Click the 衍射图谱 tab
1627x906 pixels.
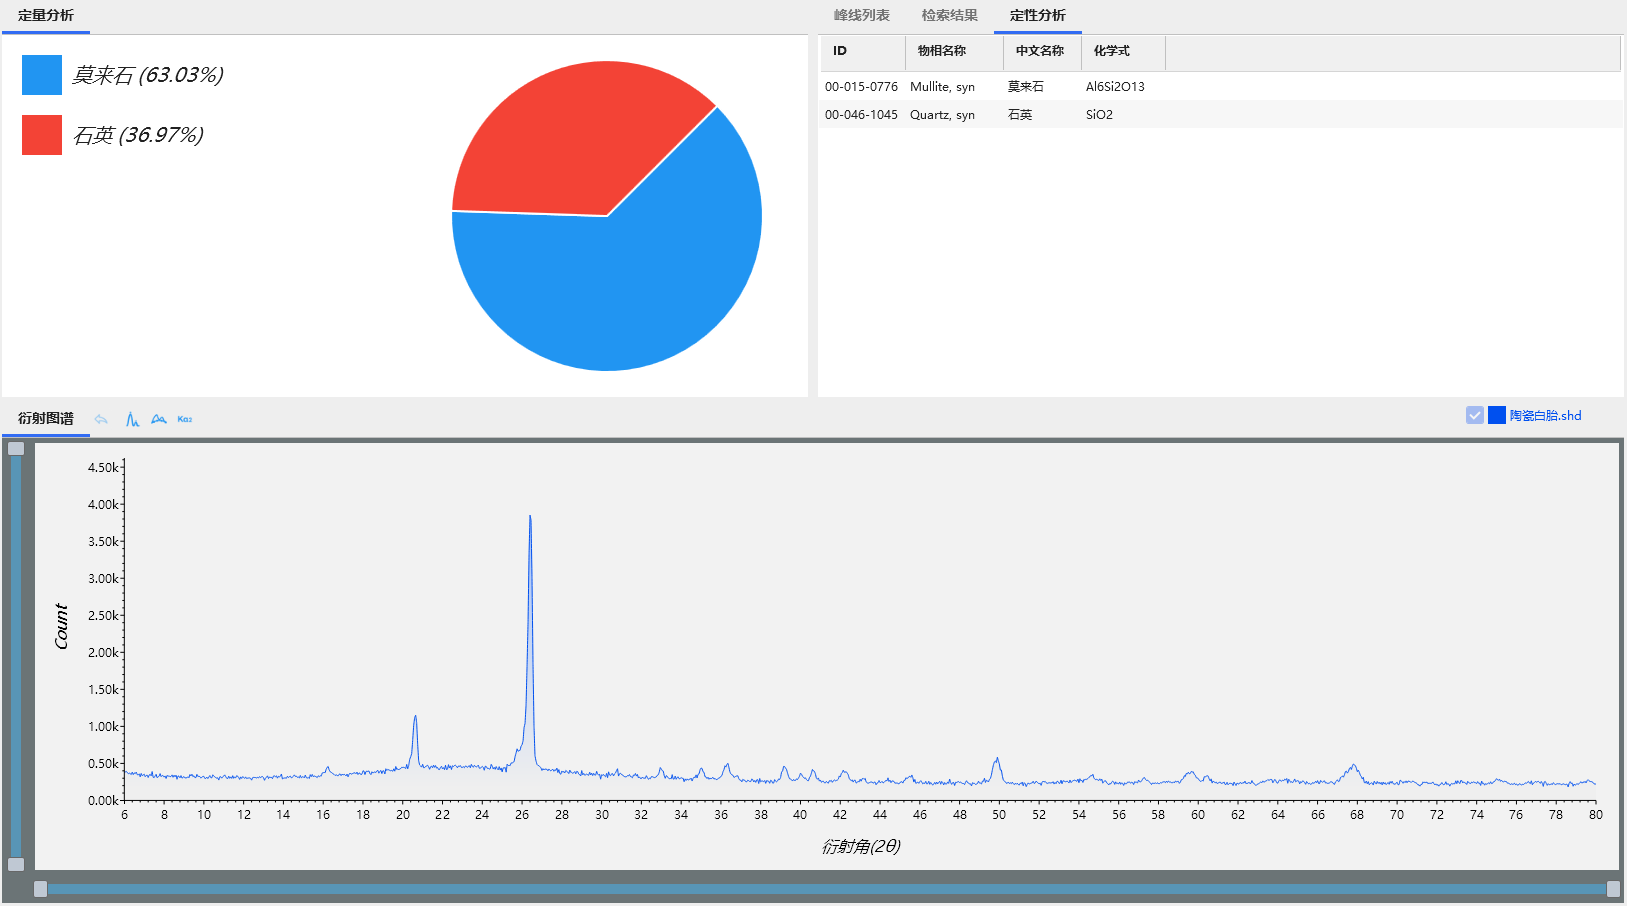[x=46, y=419]
